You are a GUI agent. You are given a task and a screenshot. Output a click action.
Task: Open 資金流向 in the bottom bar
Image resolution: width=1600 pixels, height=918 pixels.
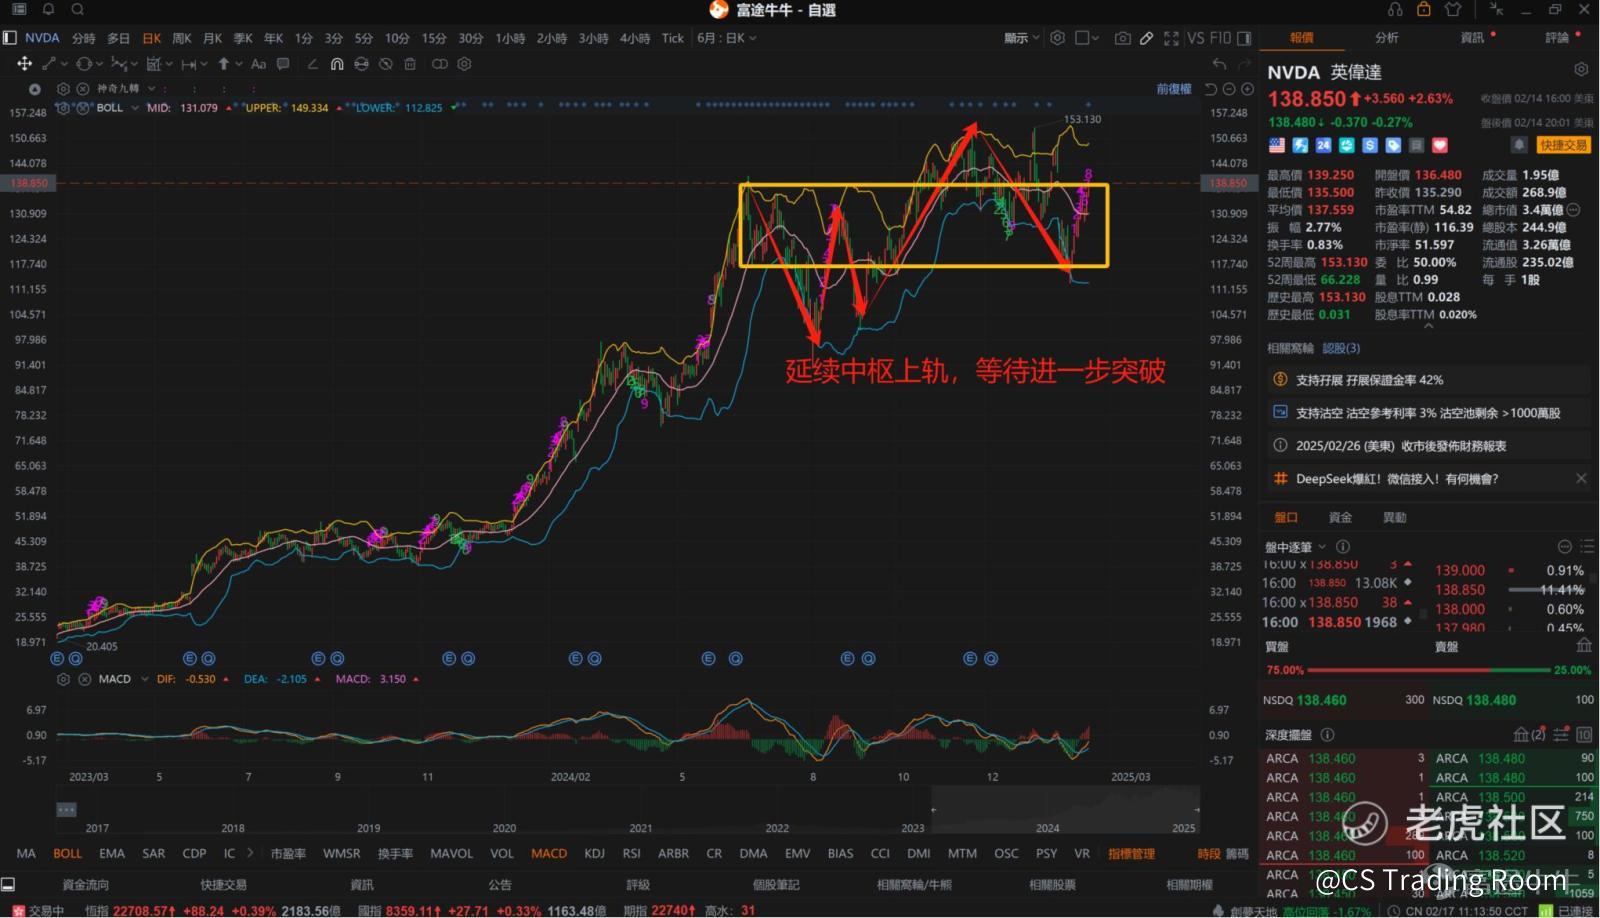(86, 885)
